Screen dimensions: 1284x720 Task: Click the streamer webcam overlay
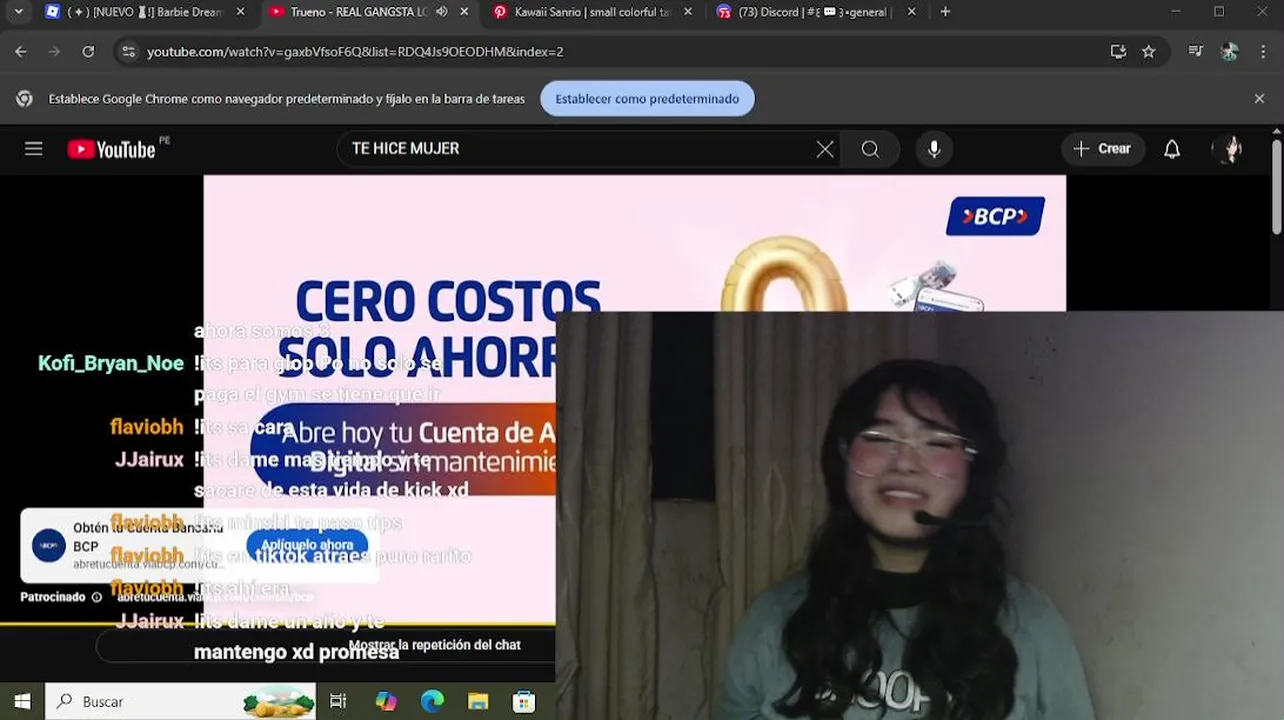[919, 516]
